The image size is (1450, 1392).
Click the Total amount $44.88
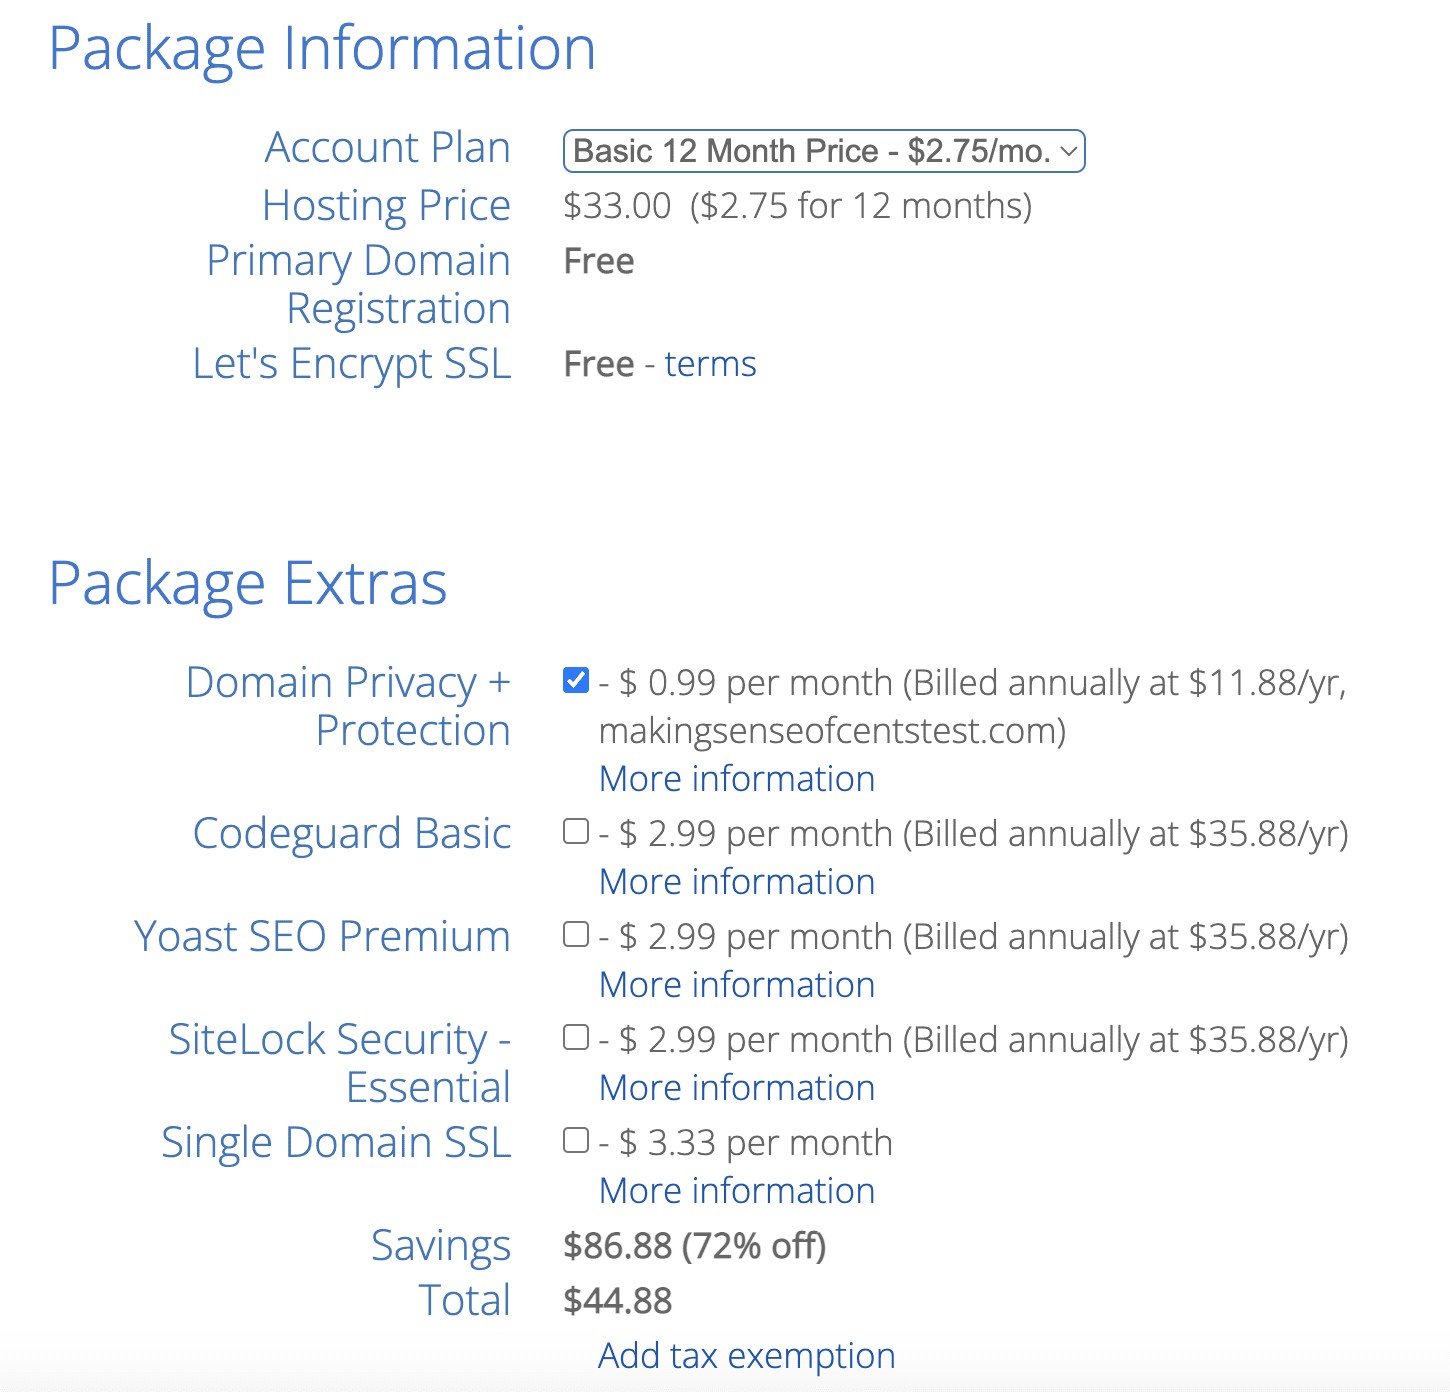618,1301
